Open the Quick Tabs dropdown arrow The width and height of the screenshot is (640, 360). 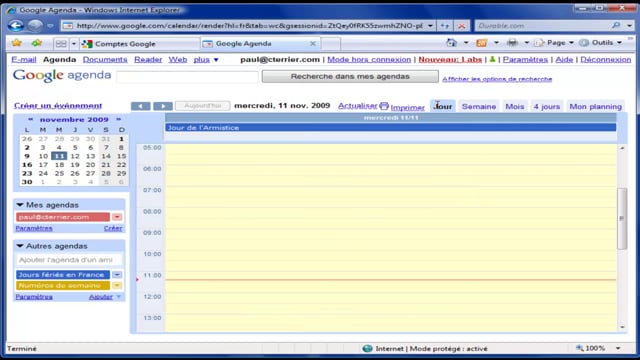74,43
